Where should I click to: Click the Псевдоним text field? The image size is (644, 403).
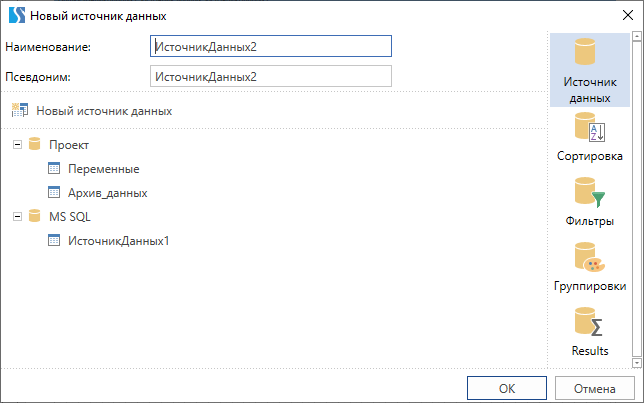[x=269, y=76]
